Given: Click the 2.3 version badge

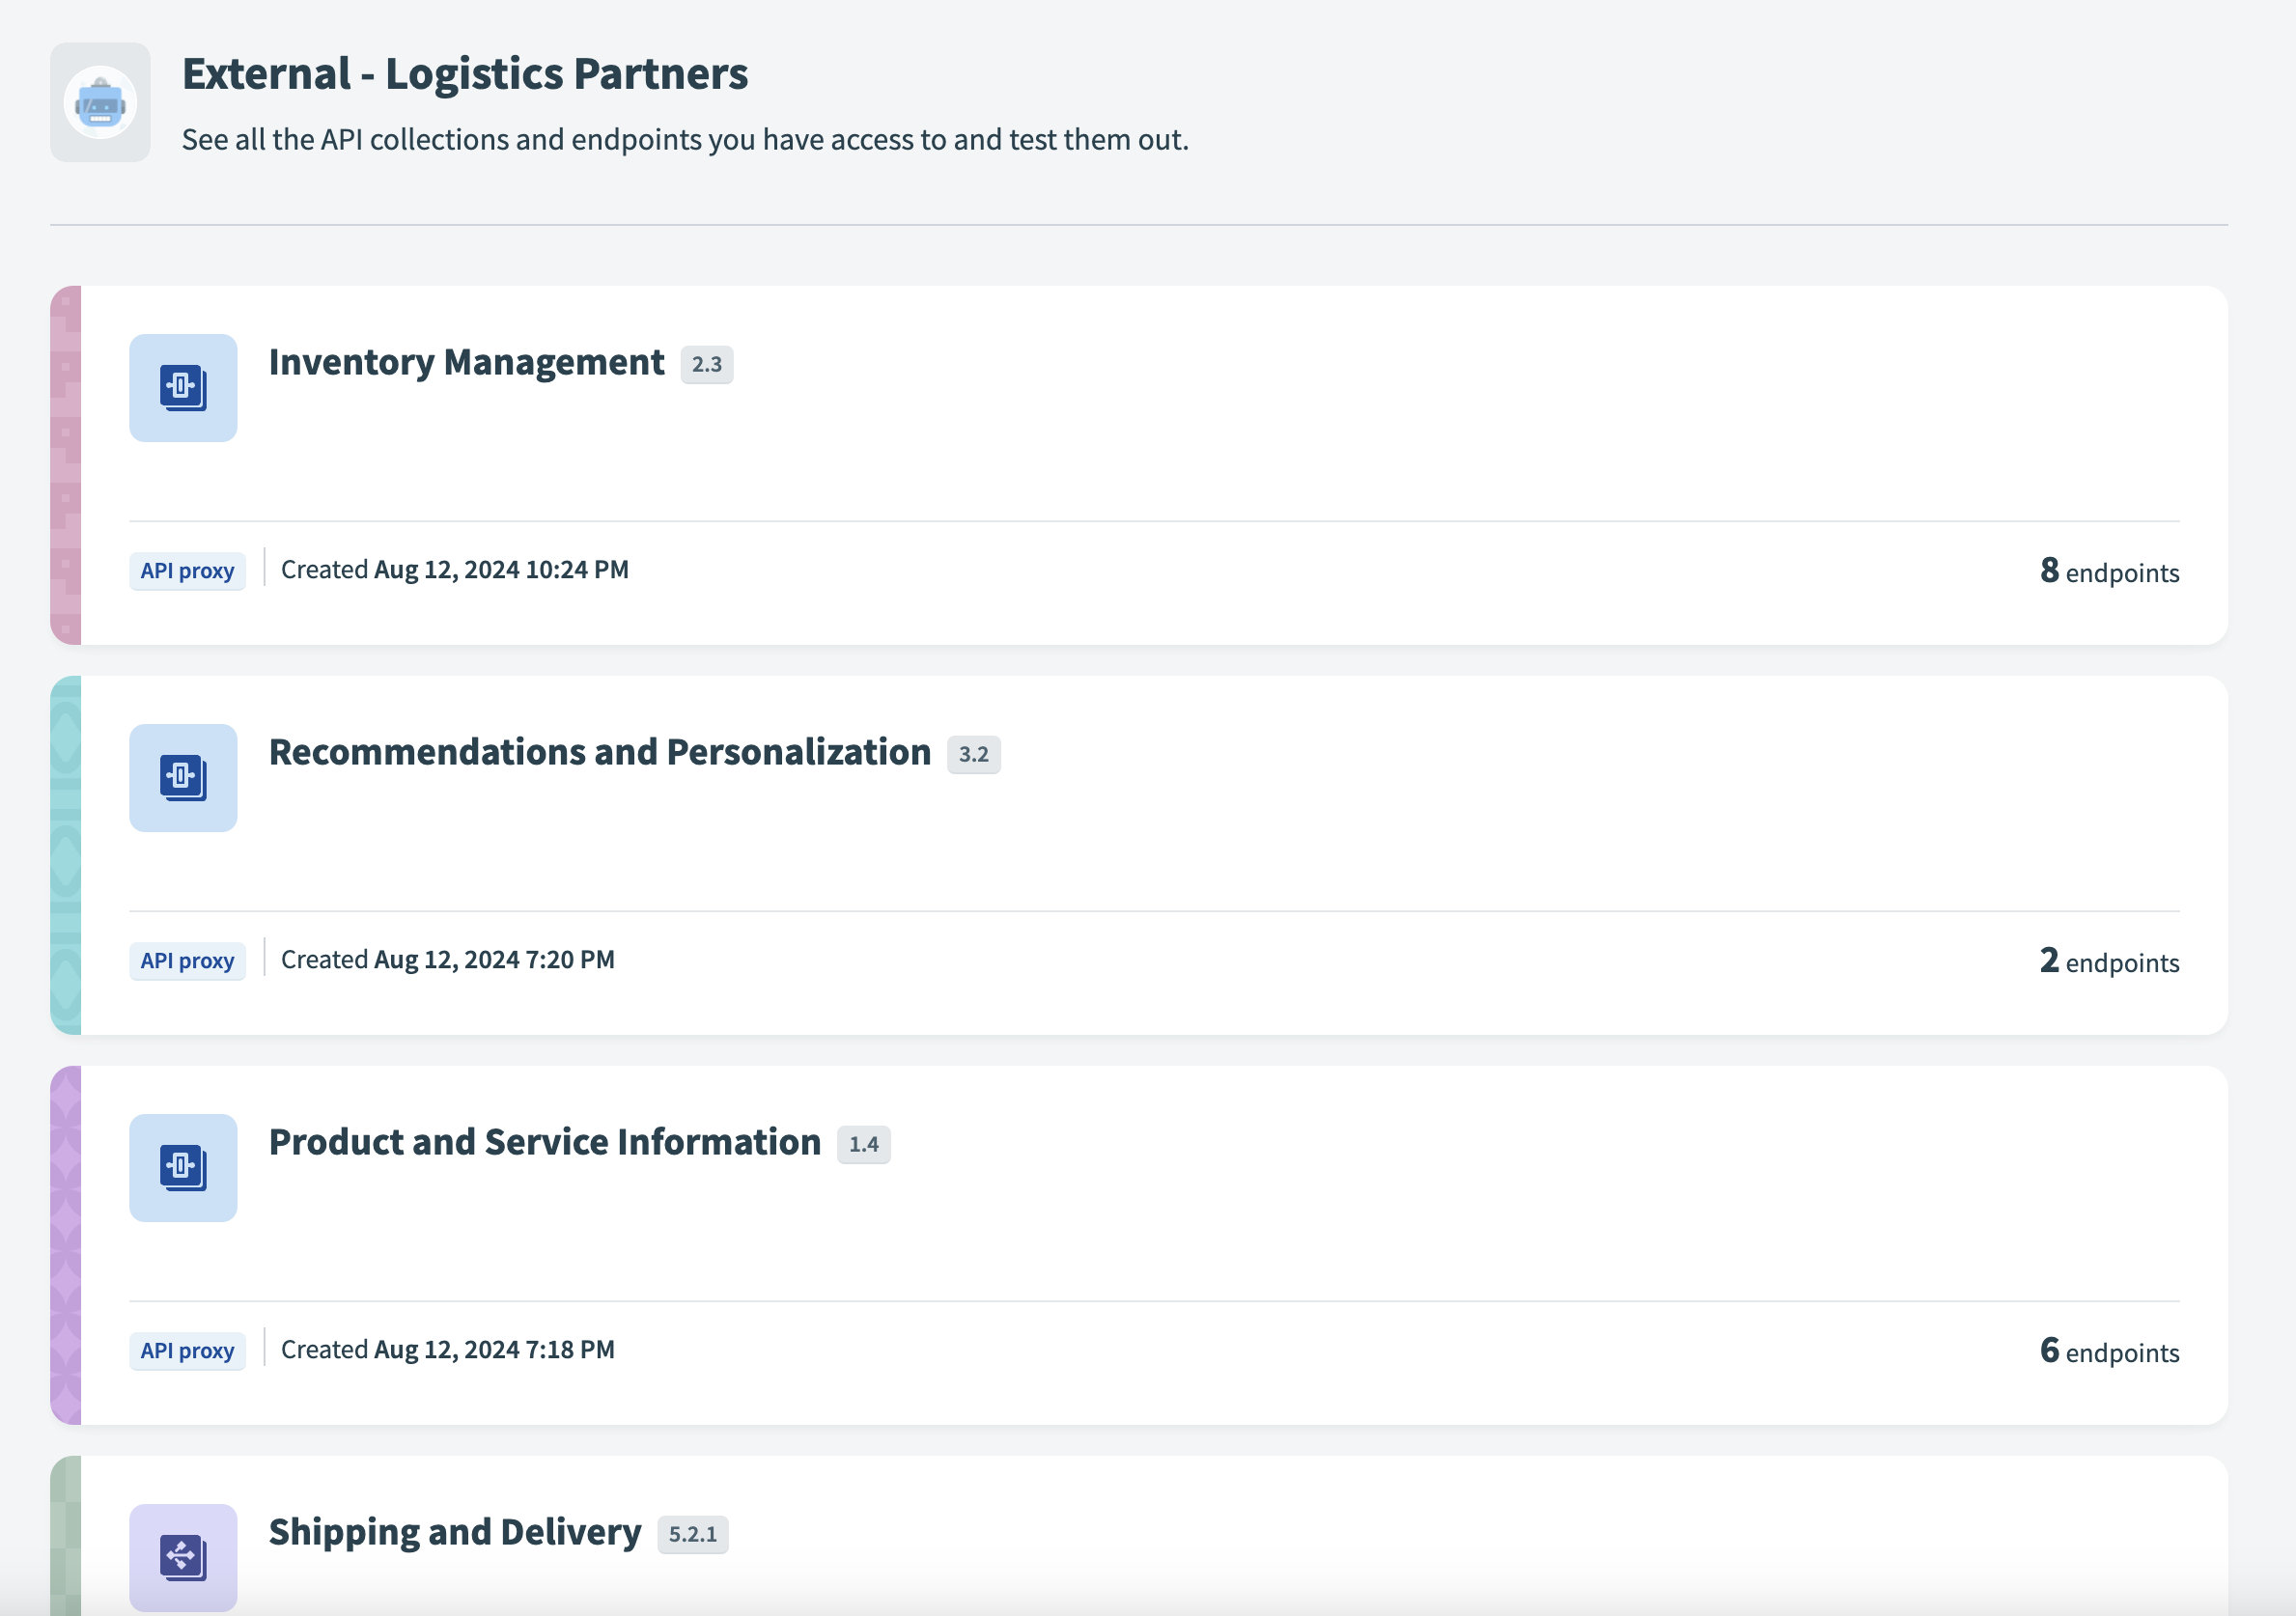Looking at the screenshot, I should pyautogui.click(x=706, y=365).
